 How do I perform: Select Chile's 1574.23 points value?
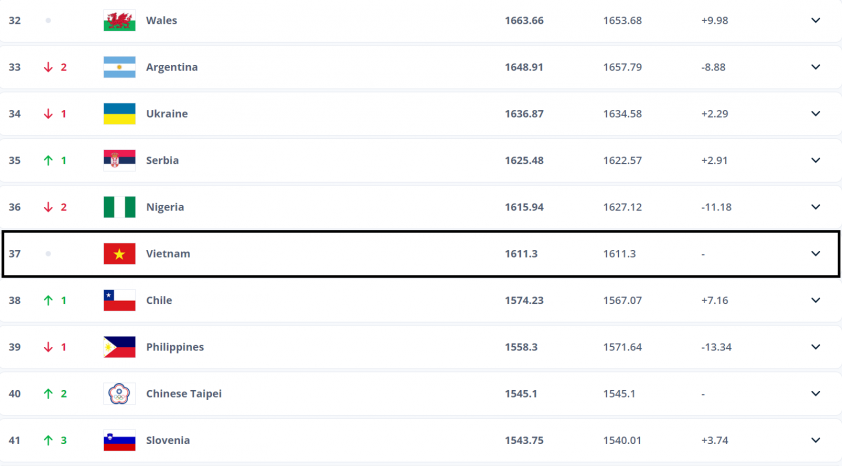pyautogui.click(x=524, y=301)
